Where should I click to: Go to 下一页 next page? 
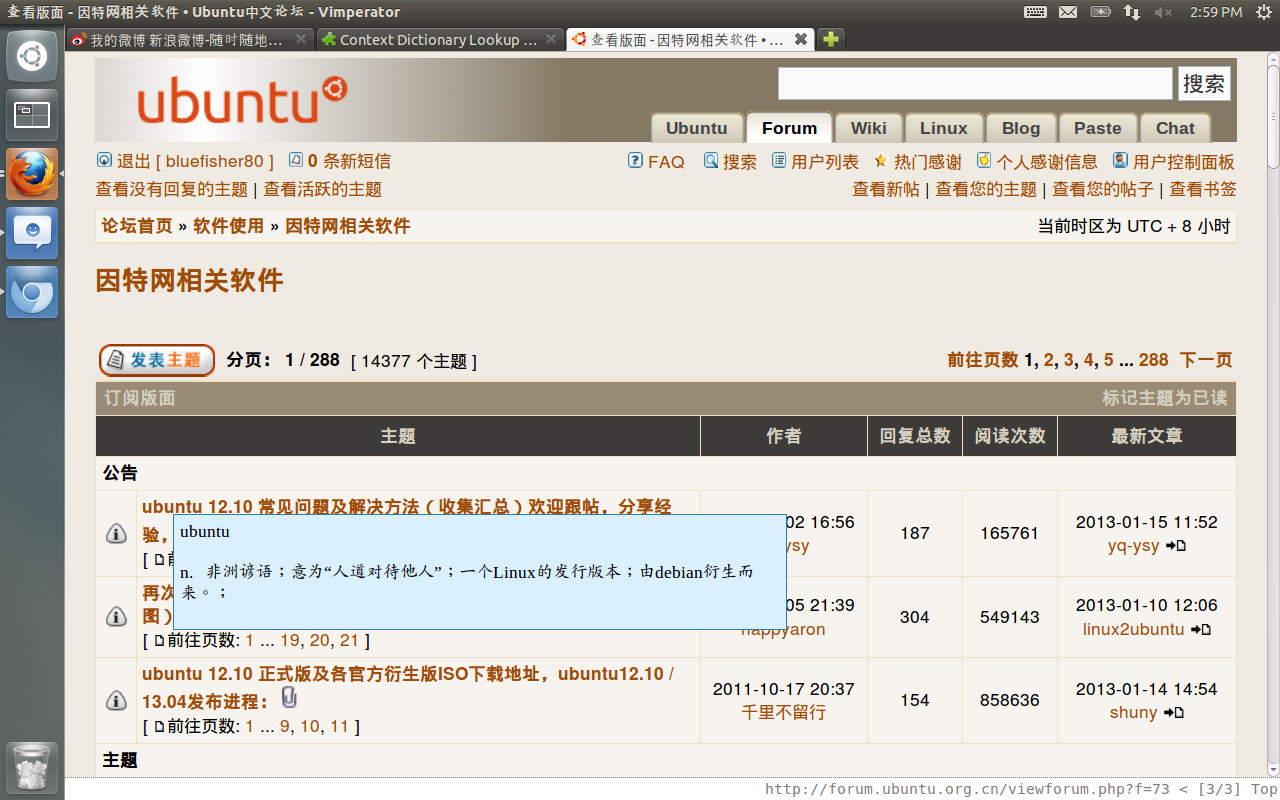point(1206,360)
